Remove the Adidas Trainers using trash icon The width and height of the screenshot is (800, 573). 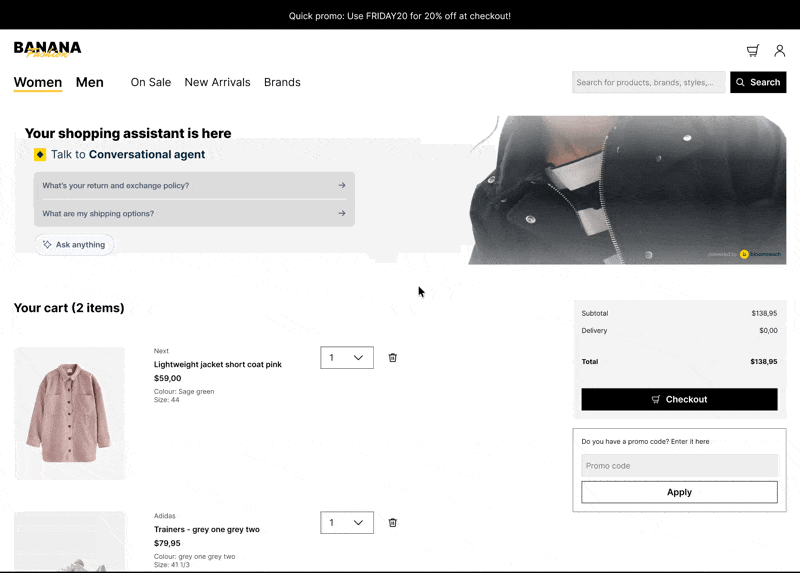pos(392,522)
